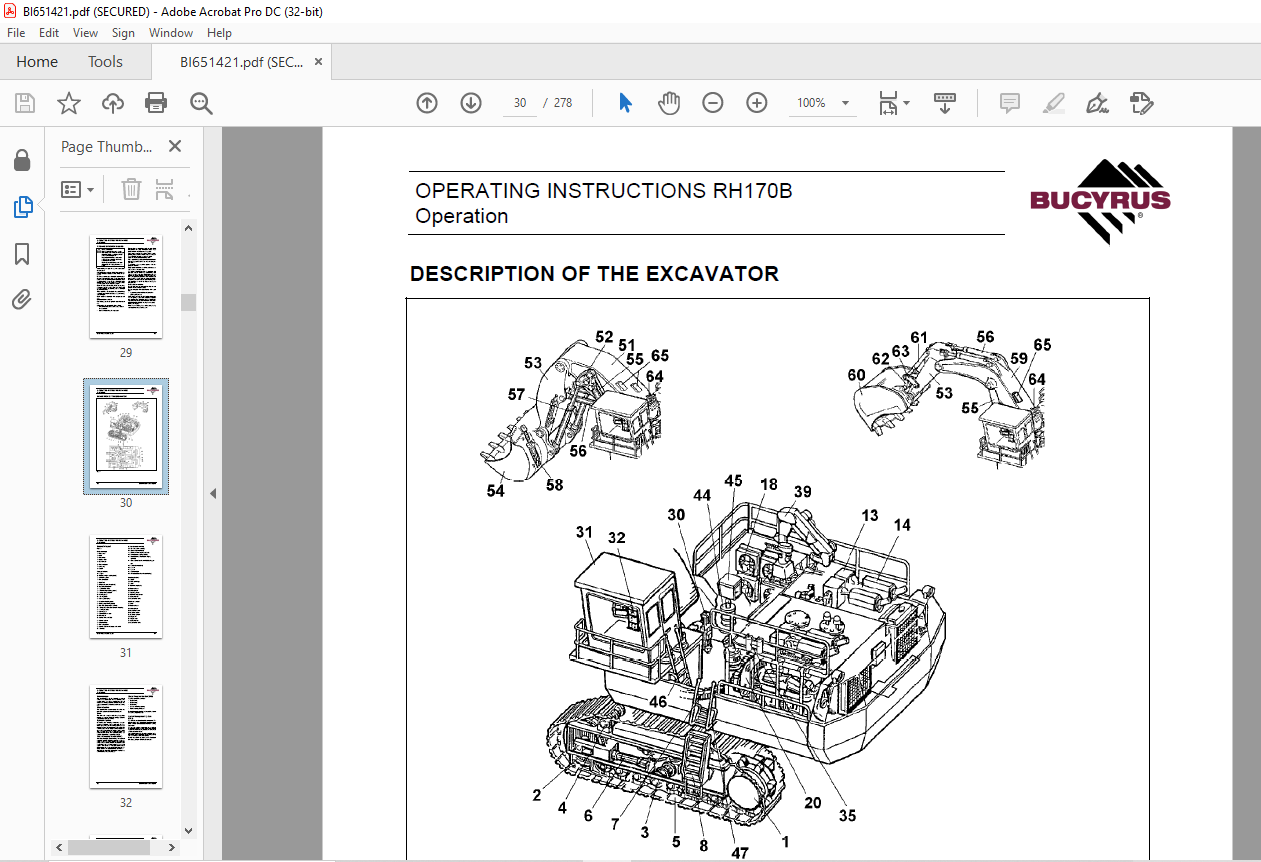
Task: Click the insert page break icon in thumbnails panel
Action: [165, 189]
